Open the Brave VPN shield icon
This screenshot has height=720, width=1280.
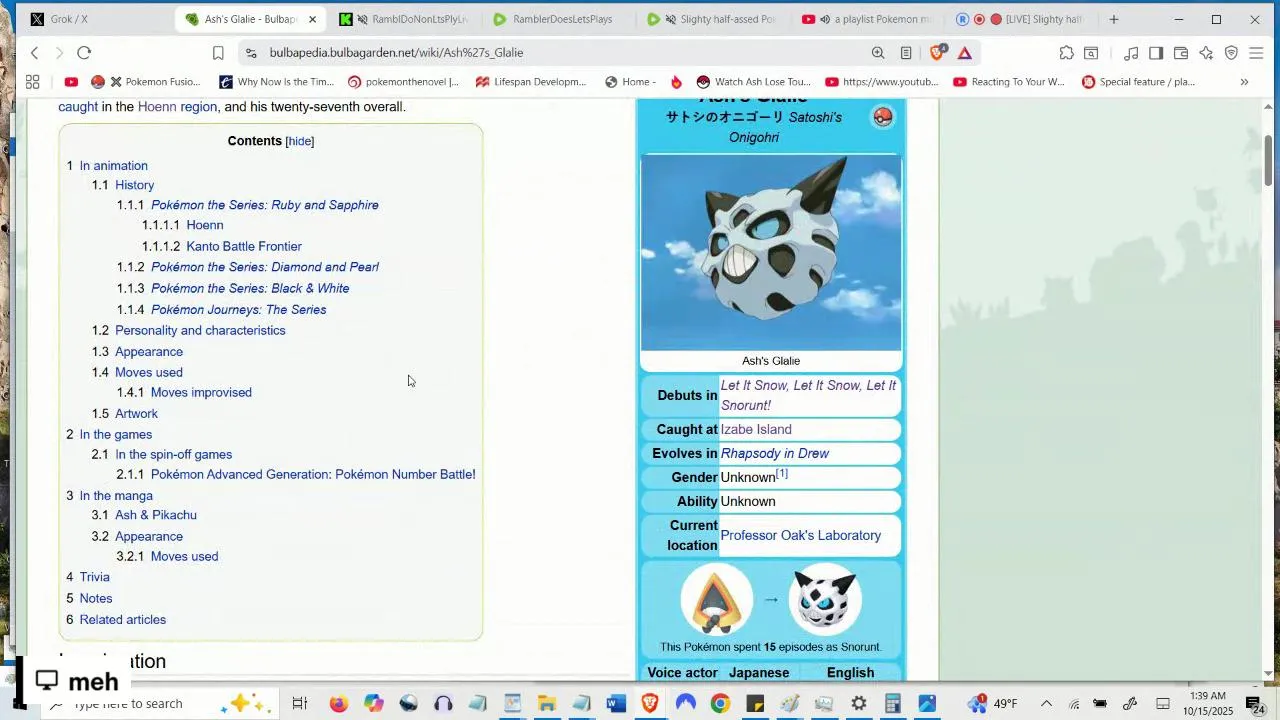(1231, 53)
